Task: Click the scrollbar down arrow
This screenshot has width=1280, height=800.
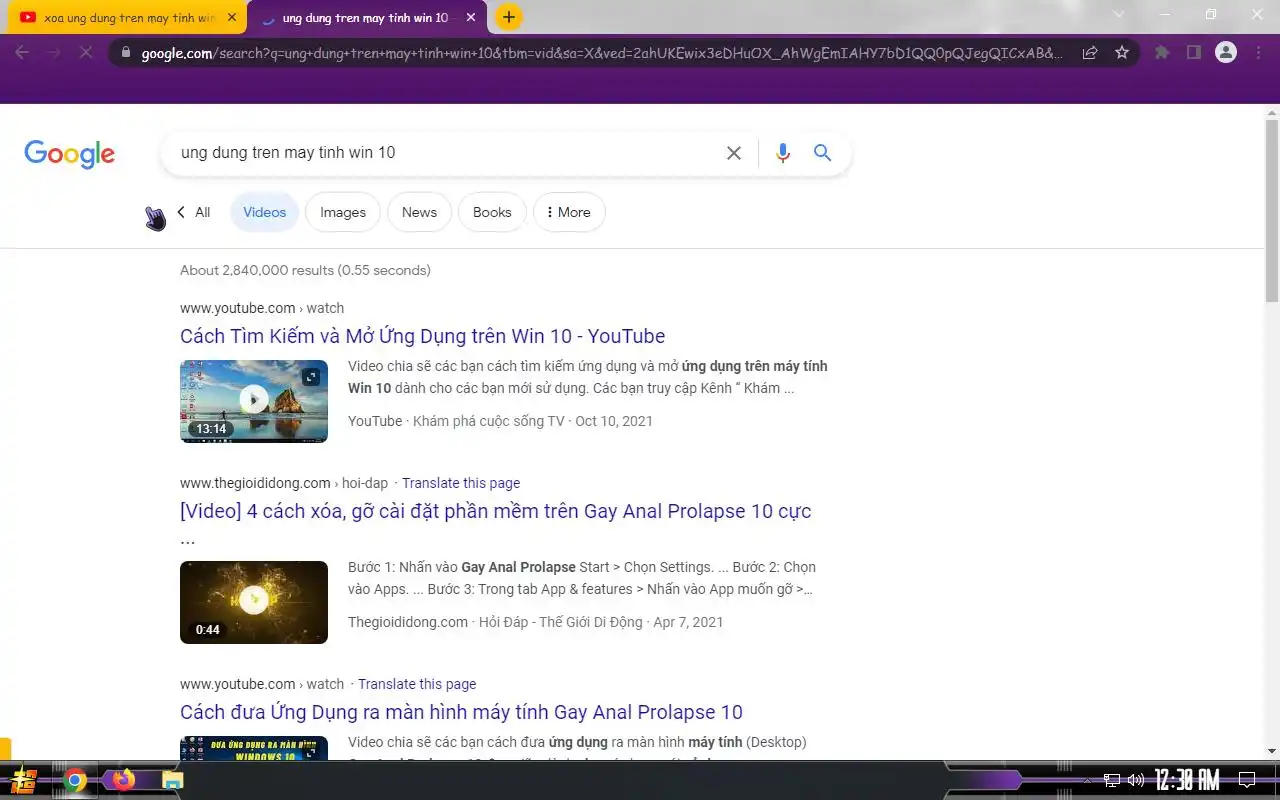Action: [x=1272, y=751]
